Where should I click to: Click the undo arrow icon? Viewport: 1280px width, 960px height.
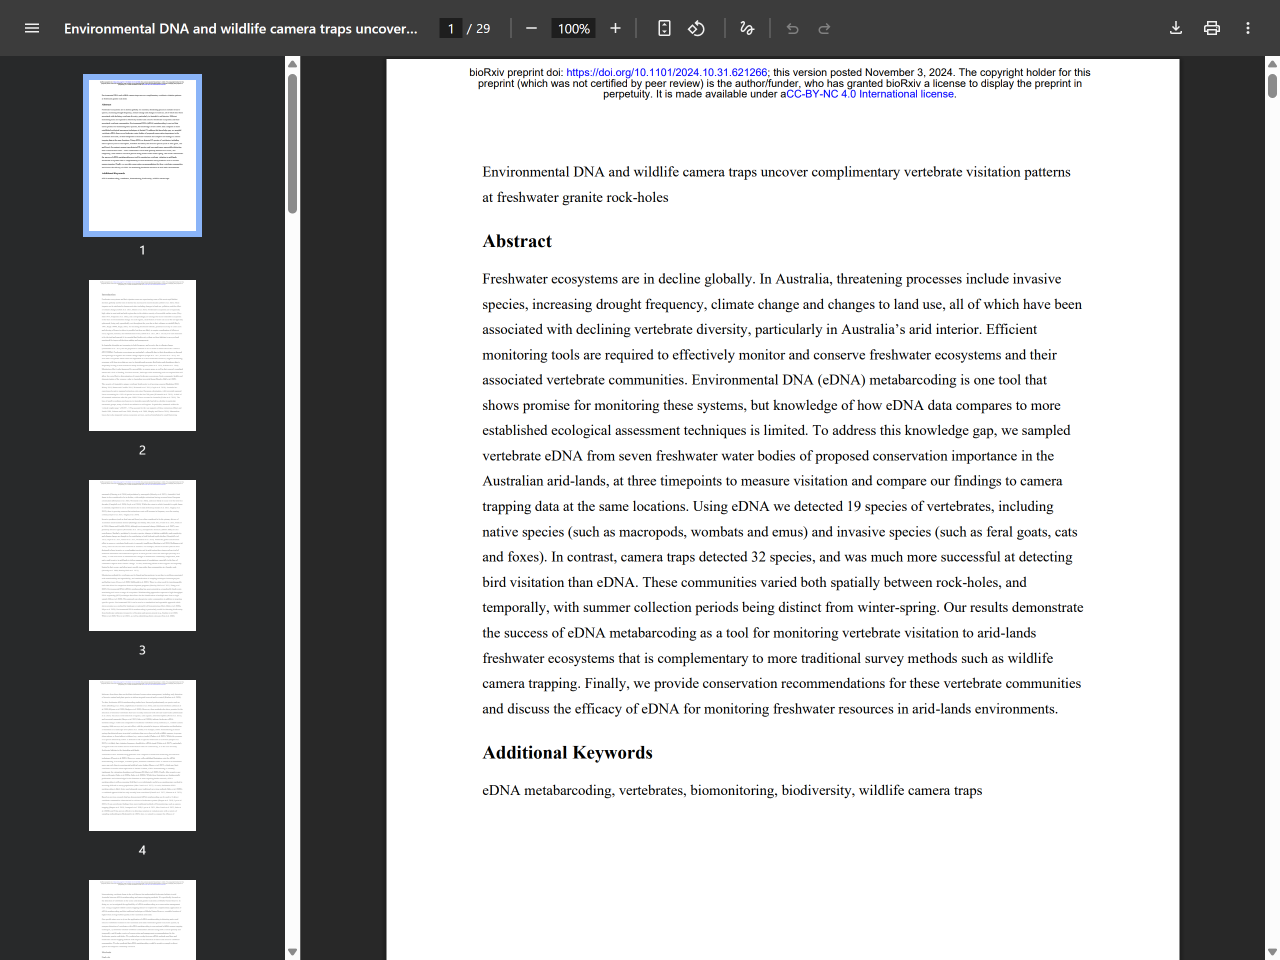click(x=792, y=28)
